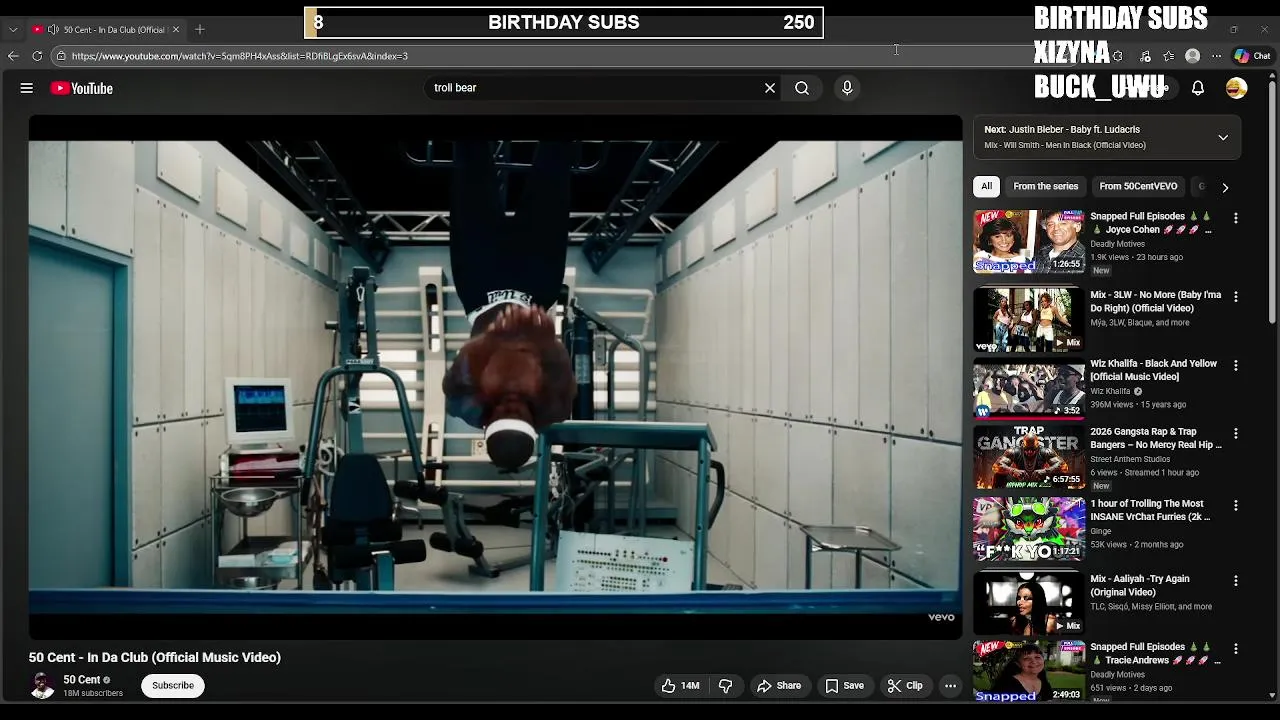The width and height of the screenshot is (1280, 720).
Task: Open options for Snapped Tracie Andrews video
Action: click(1236, 649)
